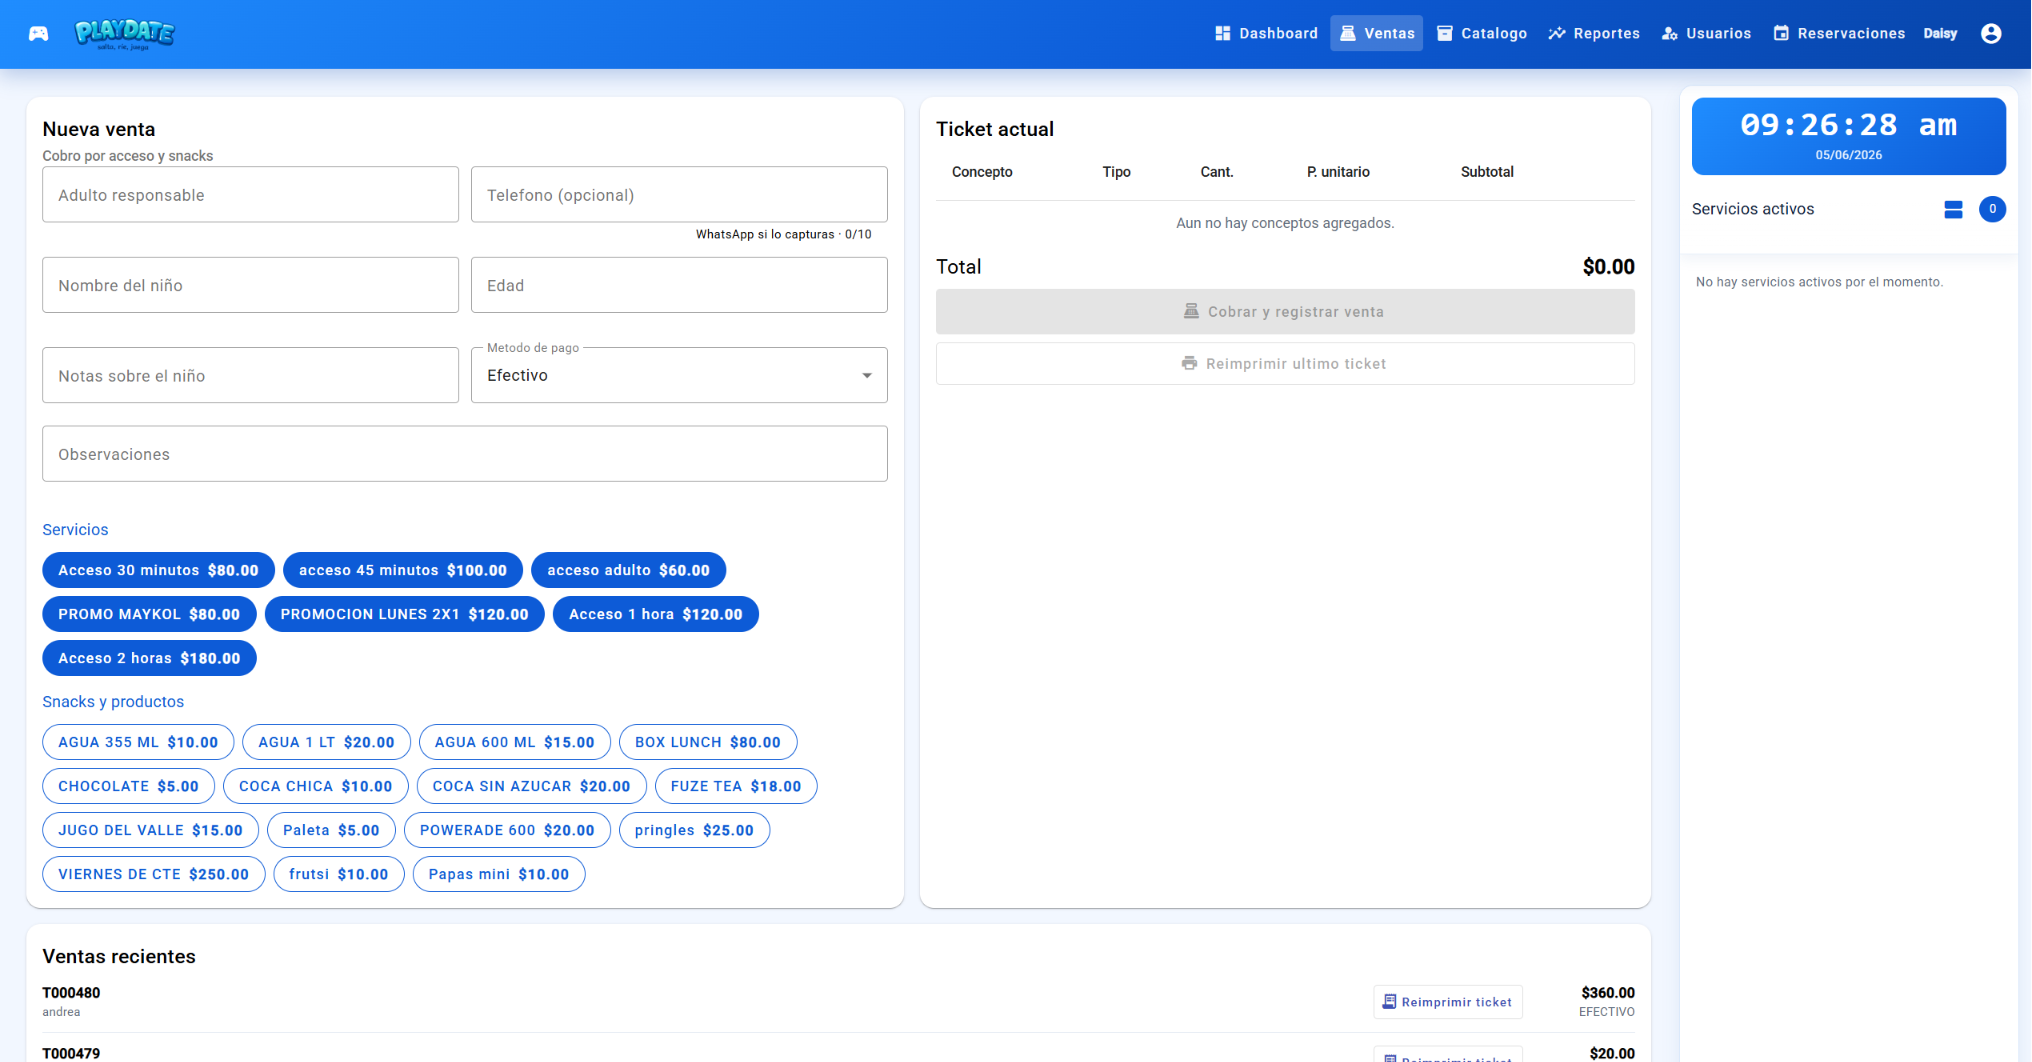The width and height of the screenshot is (2032, 1062).
Task: Open the Reservaciones calendar page
Action: tap(1839, 34)
